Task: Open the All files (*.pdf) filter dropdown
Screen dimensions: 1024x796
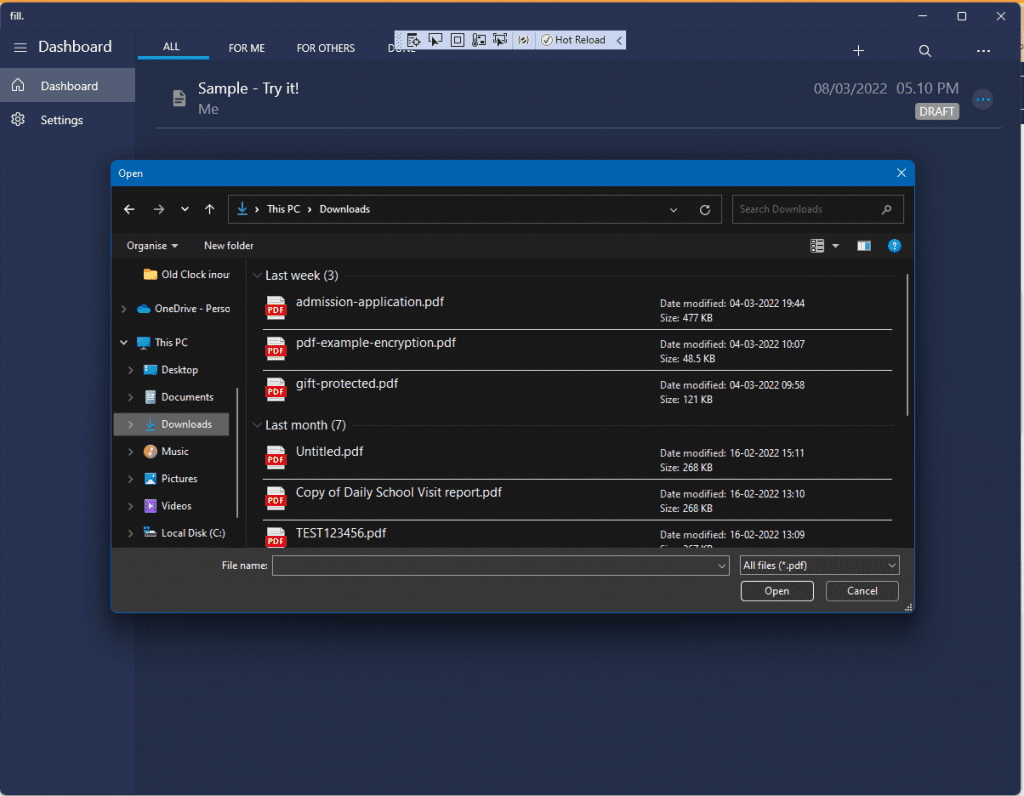Action: [819, 566]
